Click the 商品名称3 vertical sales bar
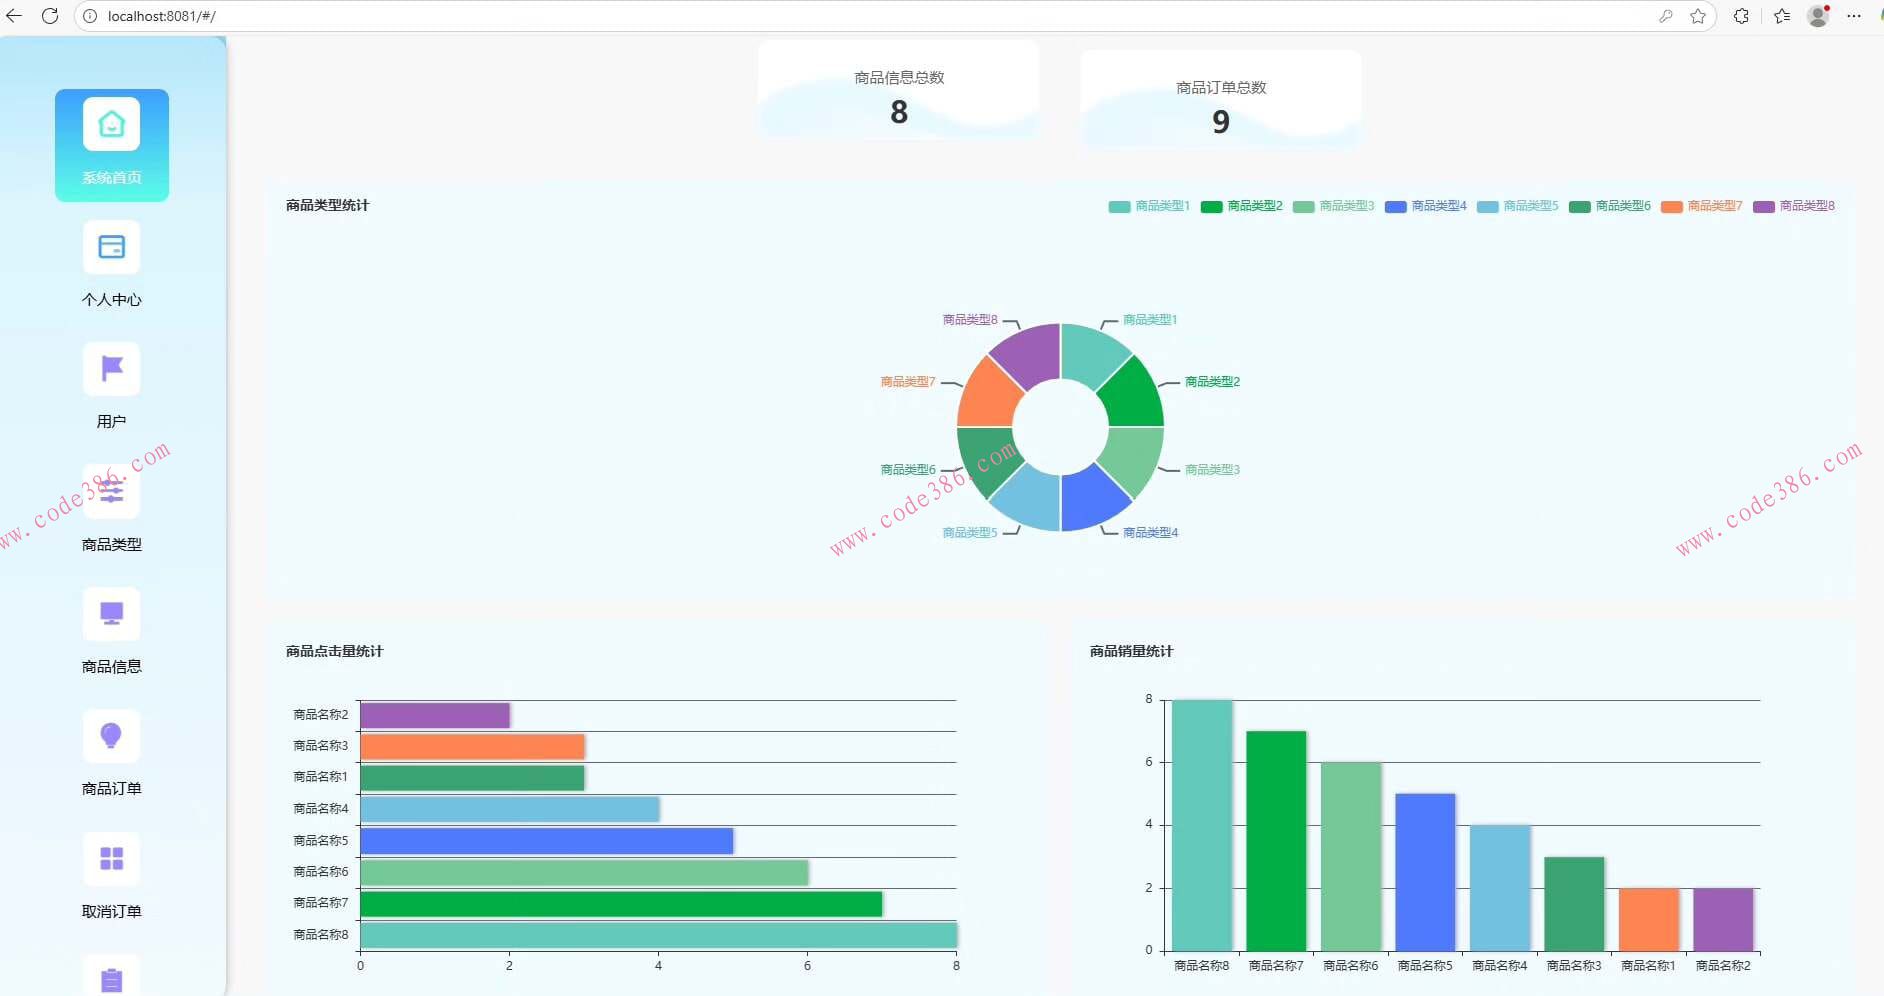 (x=1574, y=904)
